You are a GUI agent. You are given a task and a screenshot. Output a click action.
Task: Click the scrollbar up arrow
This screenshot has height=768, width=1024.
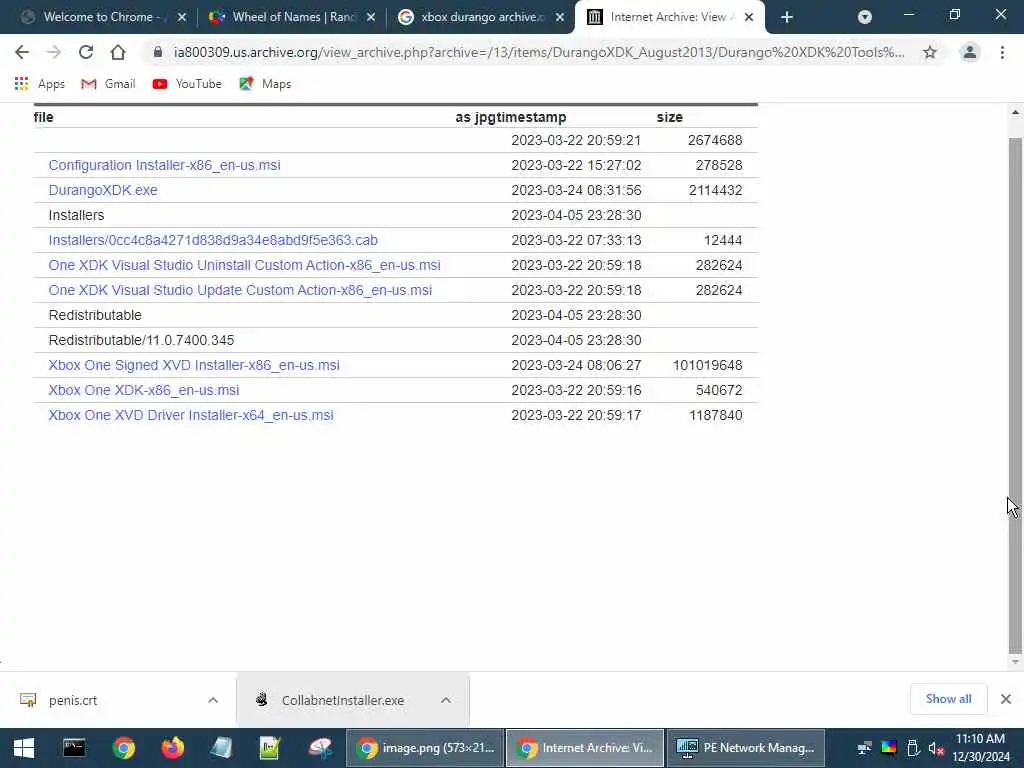1015,112
